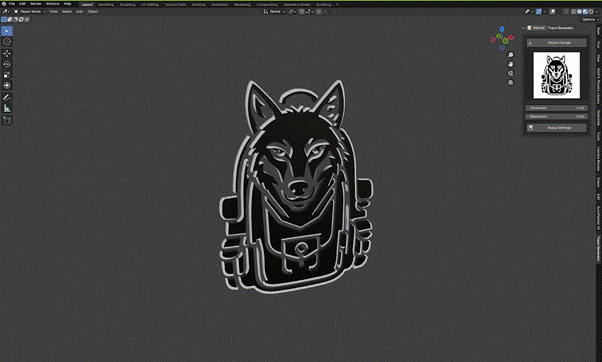Open the snapping options dropdown
The image size is (602, 362).
point(309,12)
